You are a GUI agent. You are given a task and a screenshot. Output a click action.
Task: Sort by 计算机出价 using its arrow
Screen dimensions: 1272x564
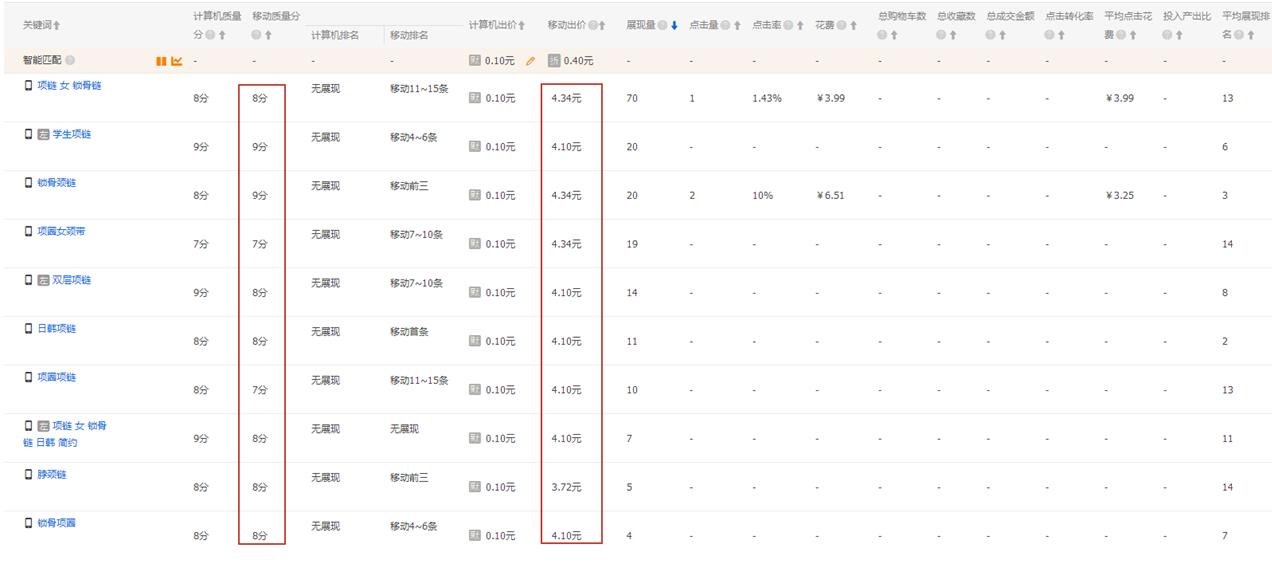pyautogui.click(x=521, y=25)
